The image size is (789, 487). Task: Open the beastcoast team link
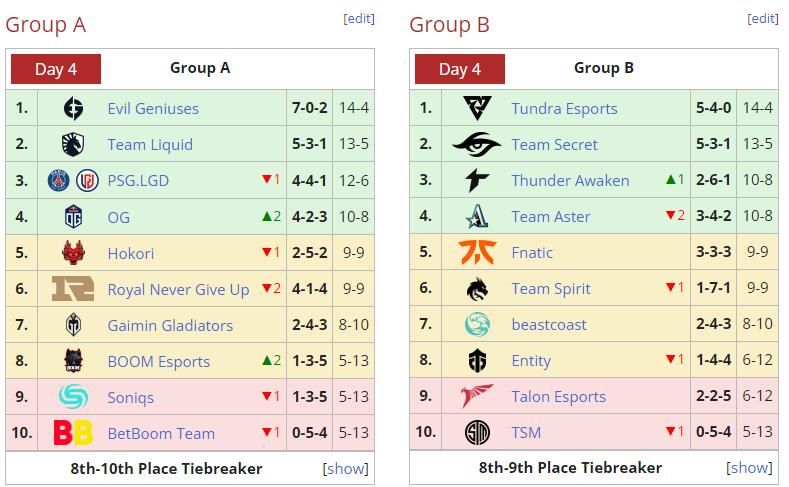point(549,325)
